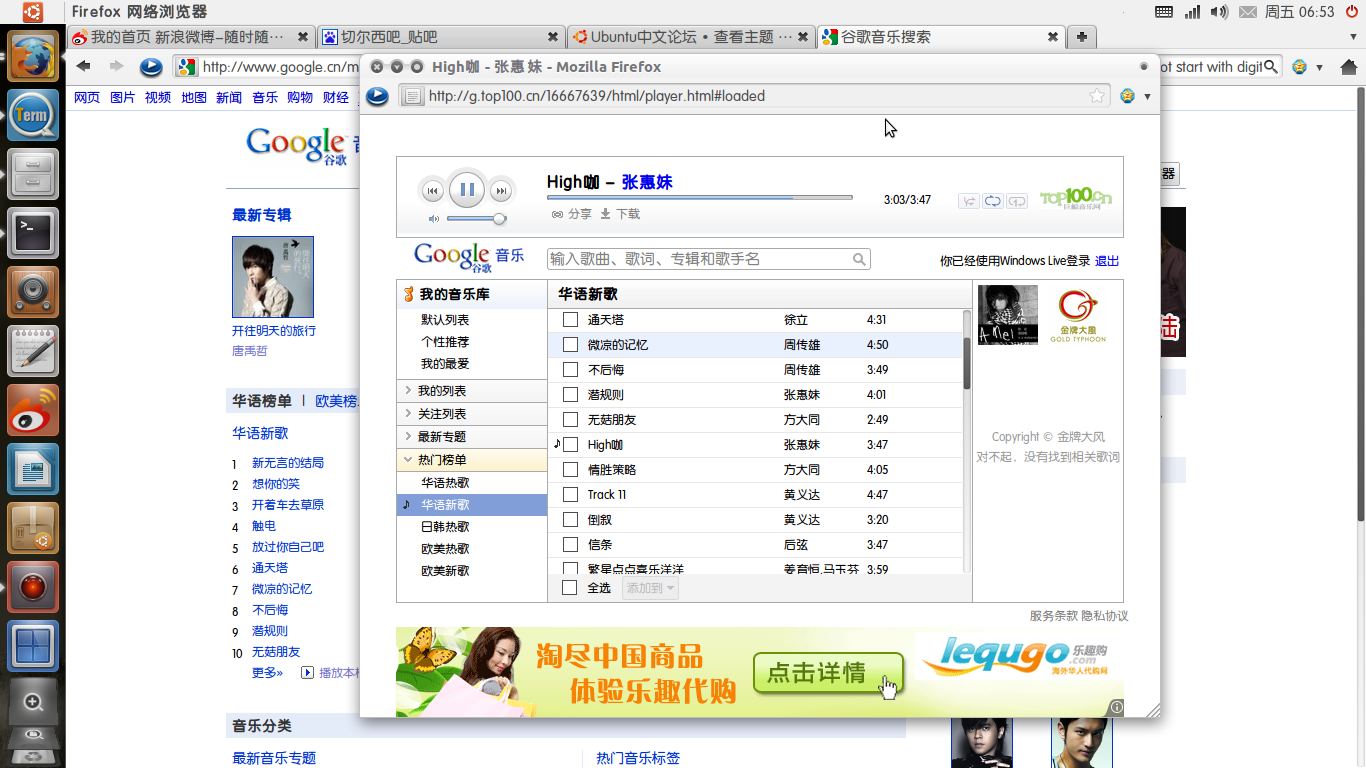Check the box for 潜规则
The width and height of the screenshot is (1366, 768).
pos(570,395)
